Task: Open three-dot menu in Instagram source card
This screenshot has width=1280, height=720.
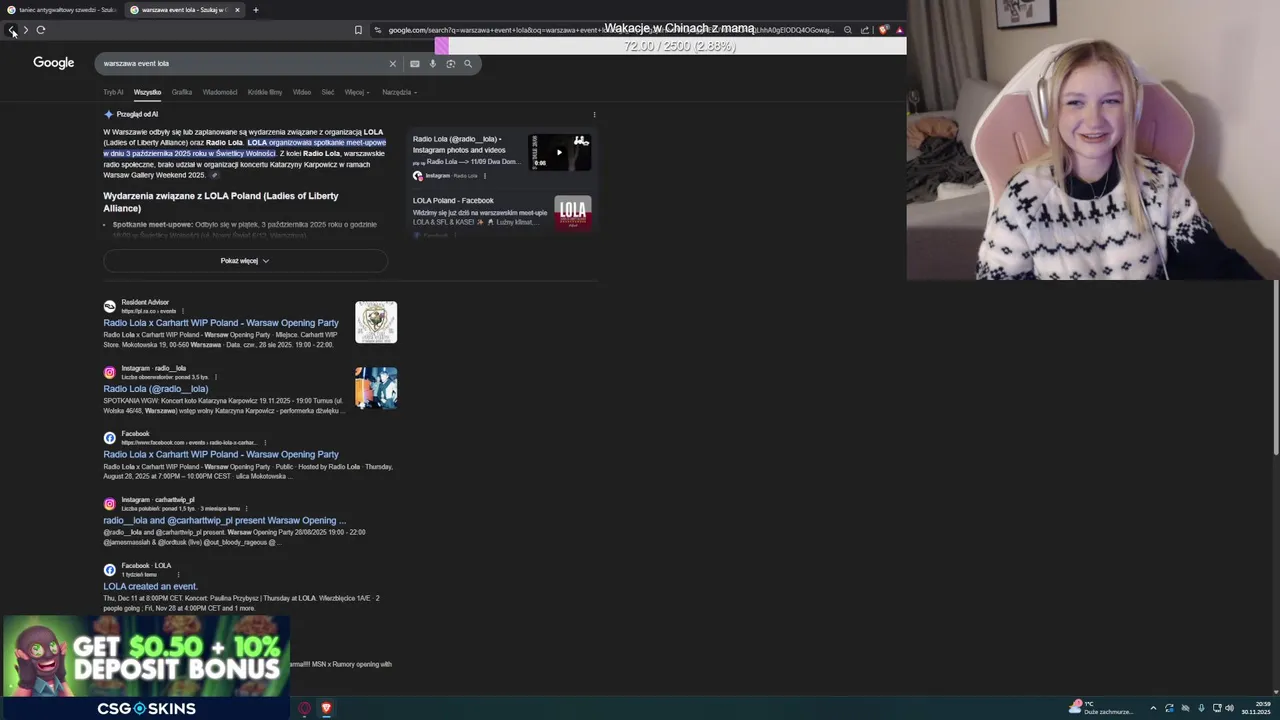Action: (x=485, y=175)
